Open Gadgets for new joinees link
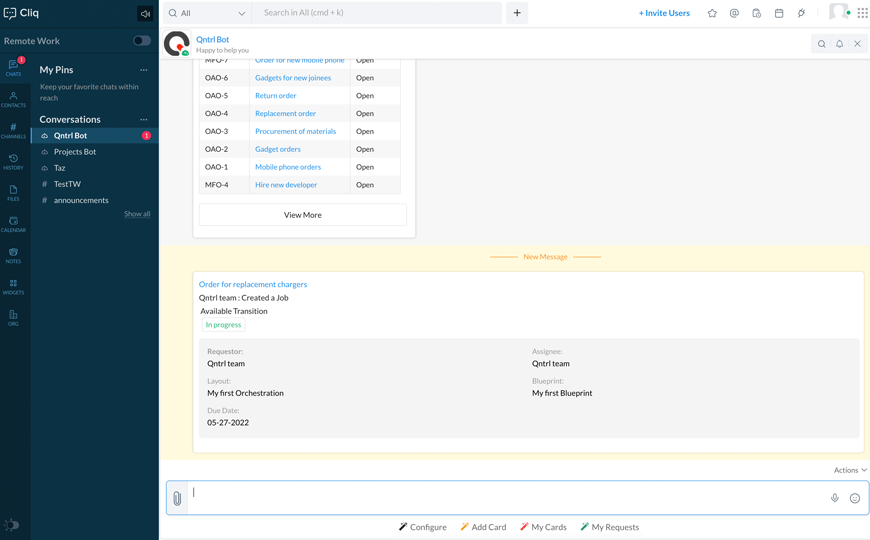 pos(293,78)
